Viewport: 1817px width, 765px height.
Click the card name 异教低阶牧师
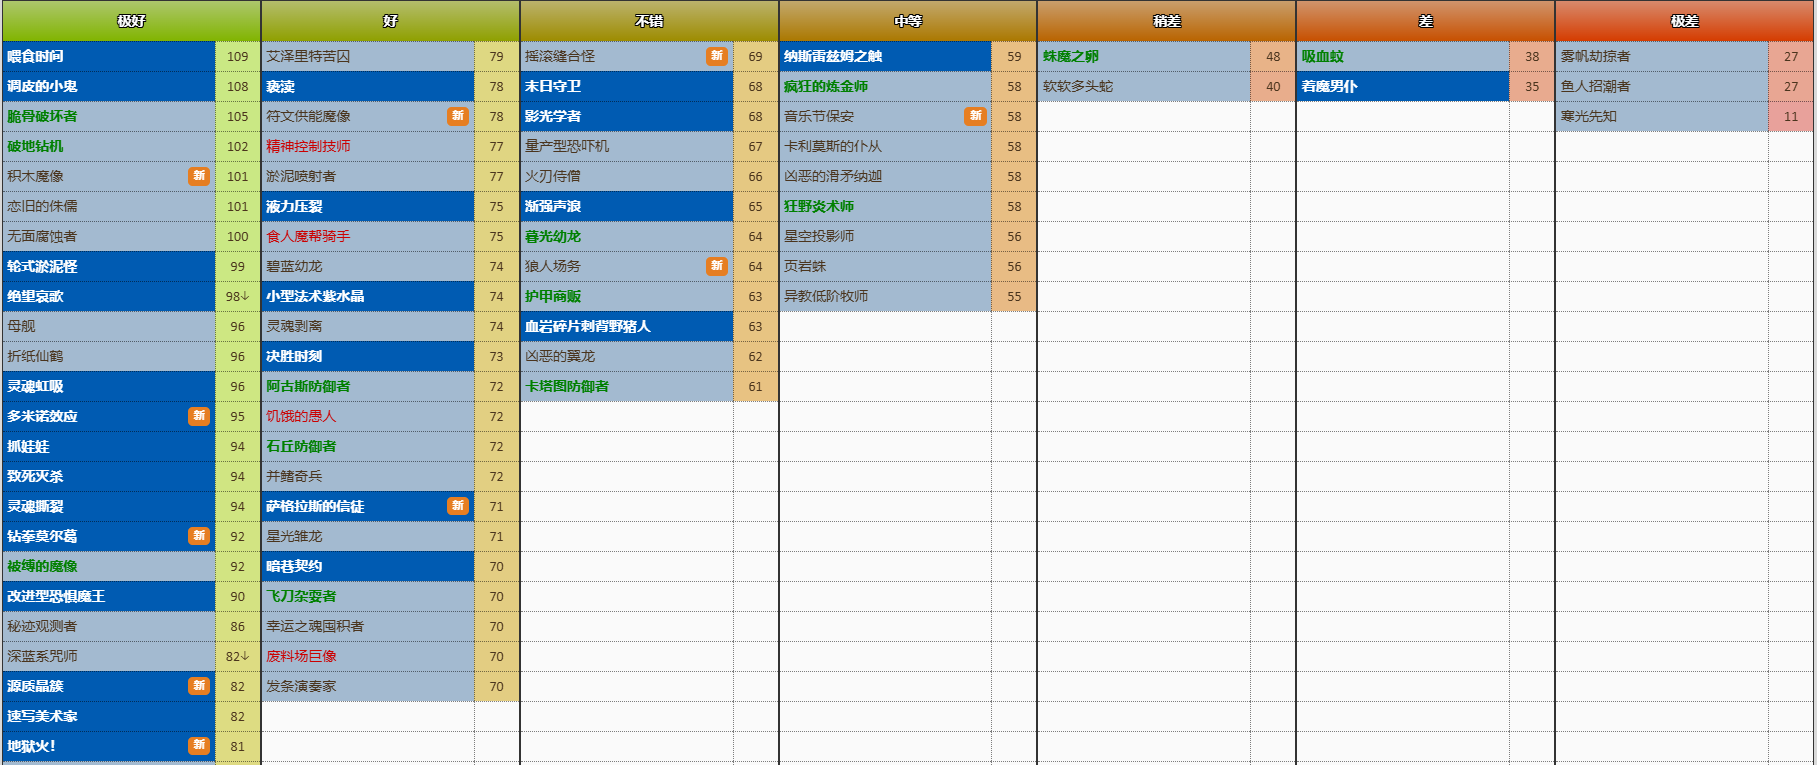pyautogui.click(x=826, y=297)
